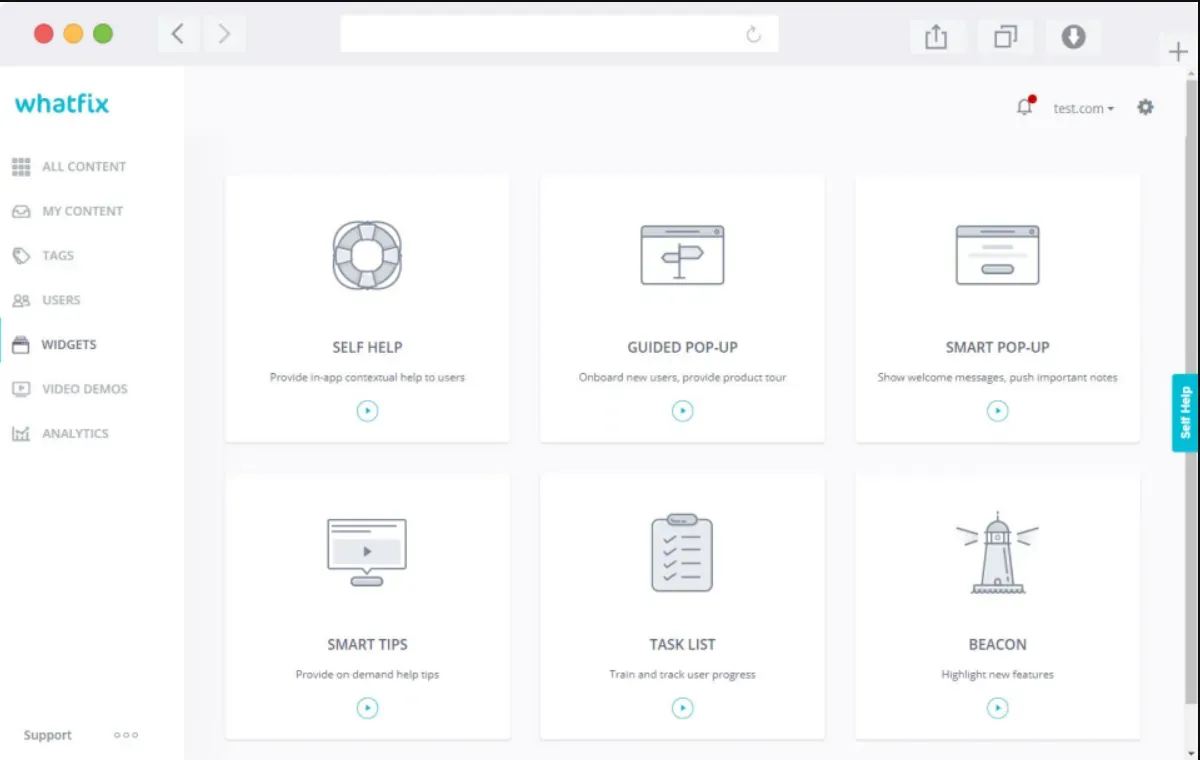Click the Beacon lighthouse icon
The image size is (1200, 760).
pos(997,552)
